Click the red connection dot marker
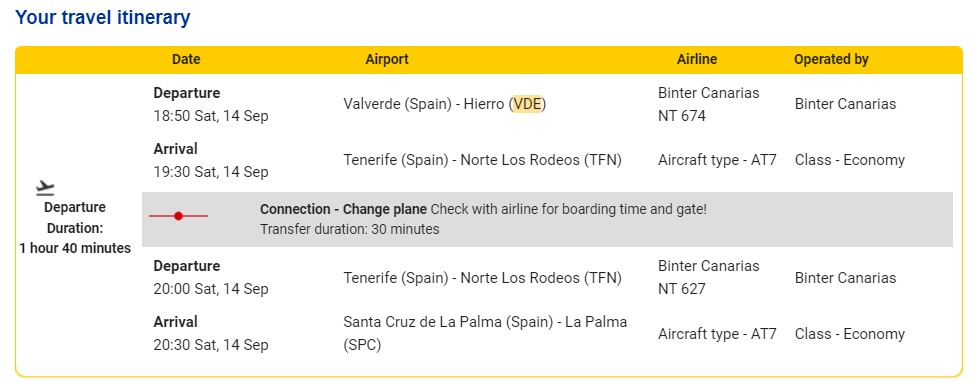 point(179,216)
